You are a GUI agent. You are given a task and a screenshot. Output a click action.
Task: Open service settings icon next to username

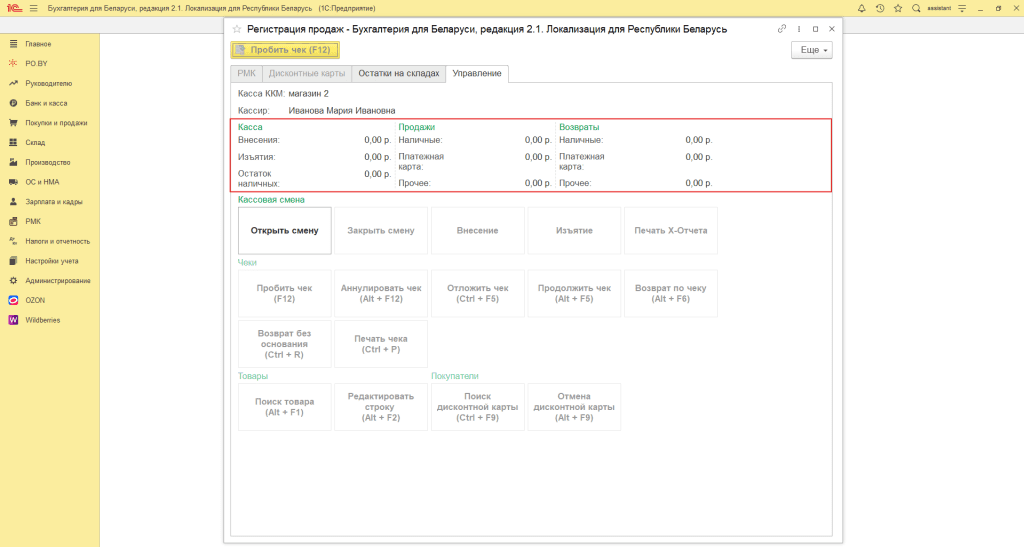tap(962, 8)
